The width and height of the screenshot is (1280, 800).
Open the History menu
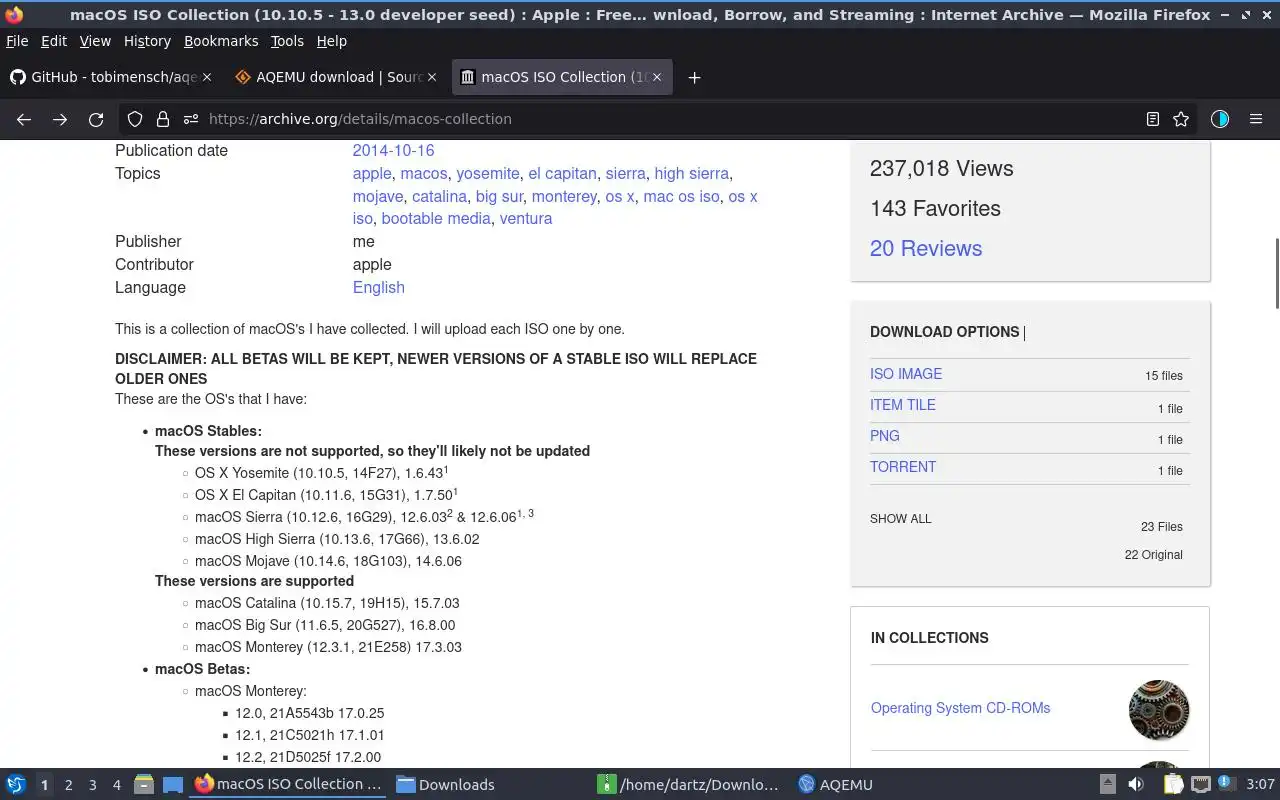(x=147, y=41)
